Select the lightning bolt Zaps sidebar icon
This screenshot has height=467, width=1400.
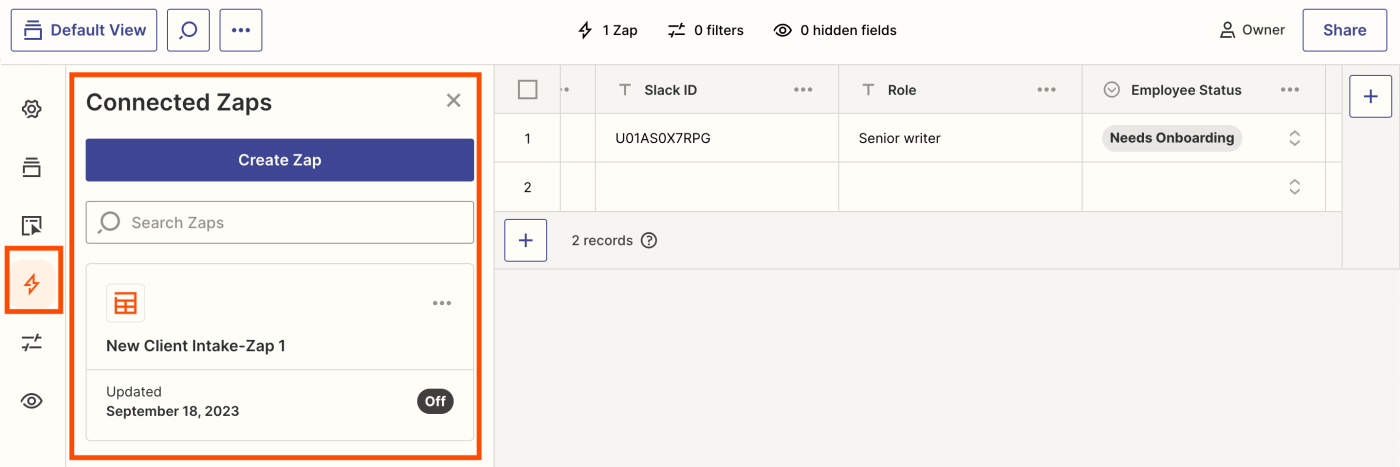32,284
